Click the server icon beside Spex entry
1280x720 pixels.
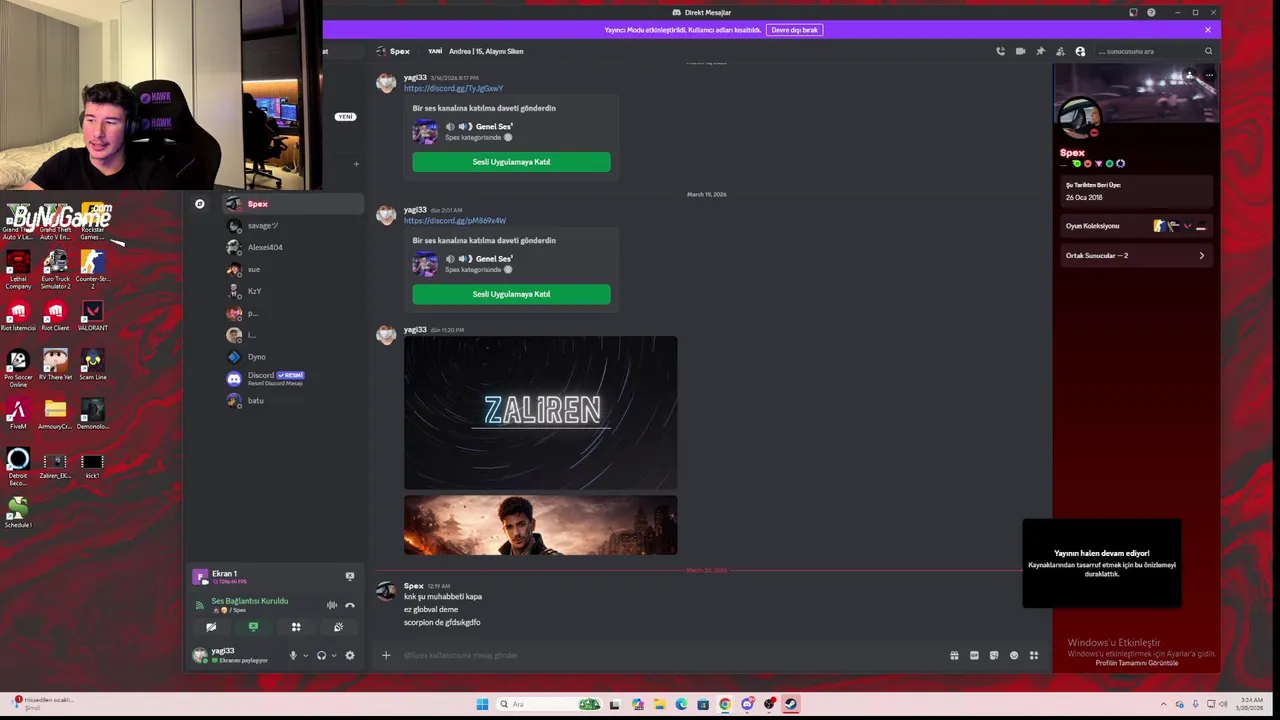pyautogui.click(x=199, y=204)
